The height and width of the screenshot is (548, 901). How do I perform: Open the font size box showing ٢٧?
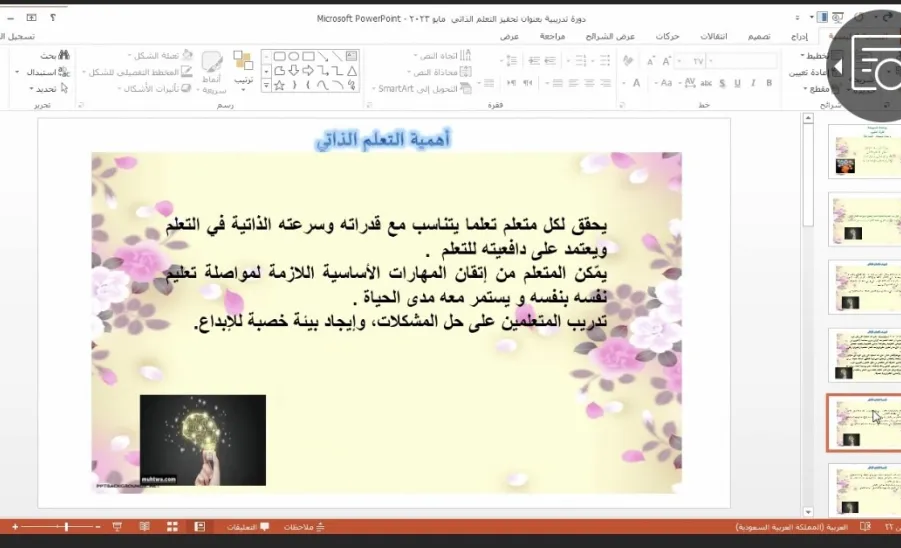[x=692, y=61]
